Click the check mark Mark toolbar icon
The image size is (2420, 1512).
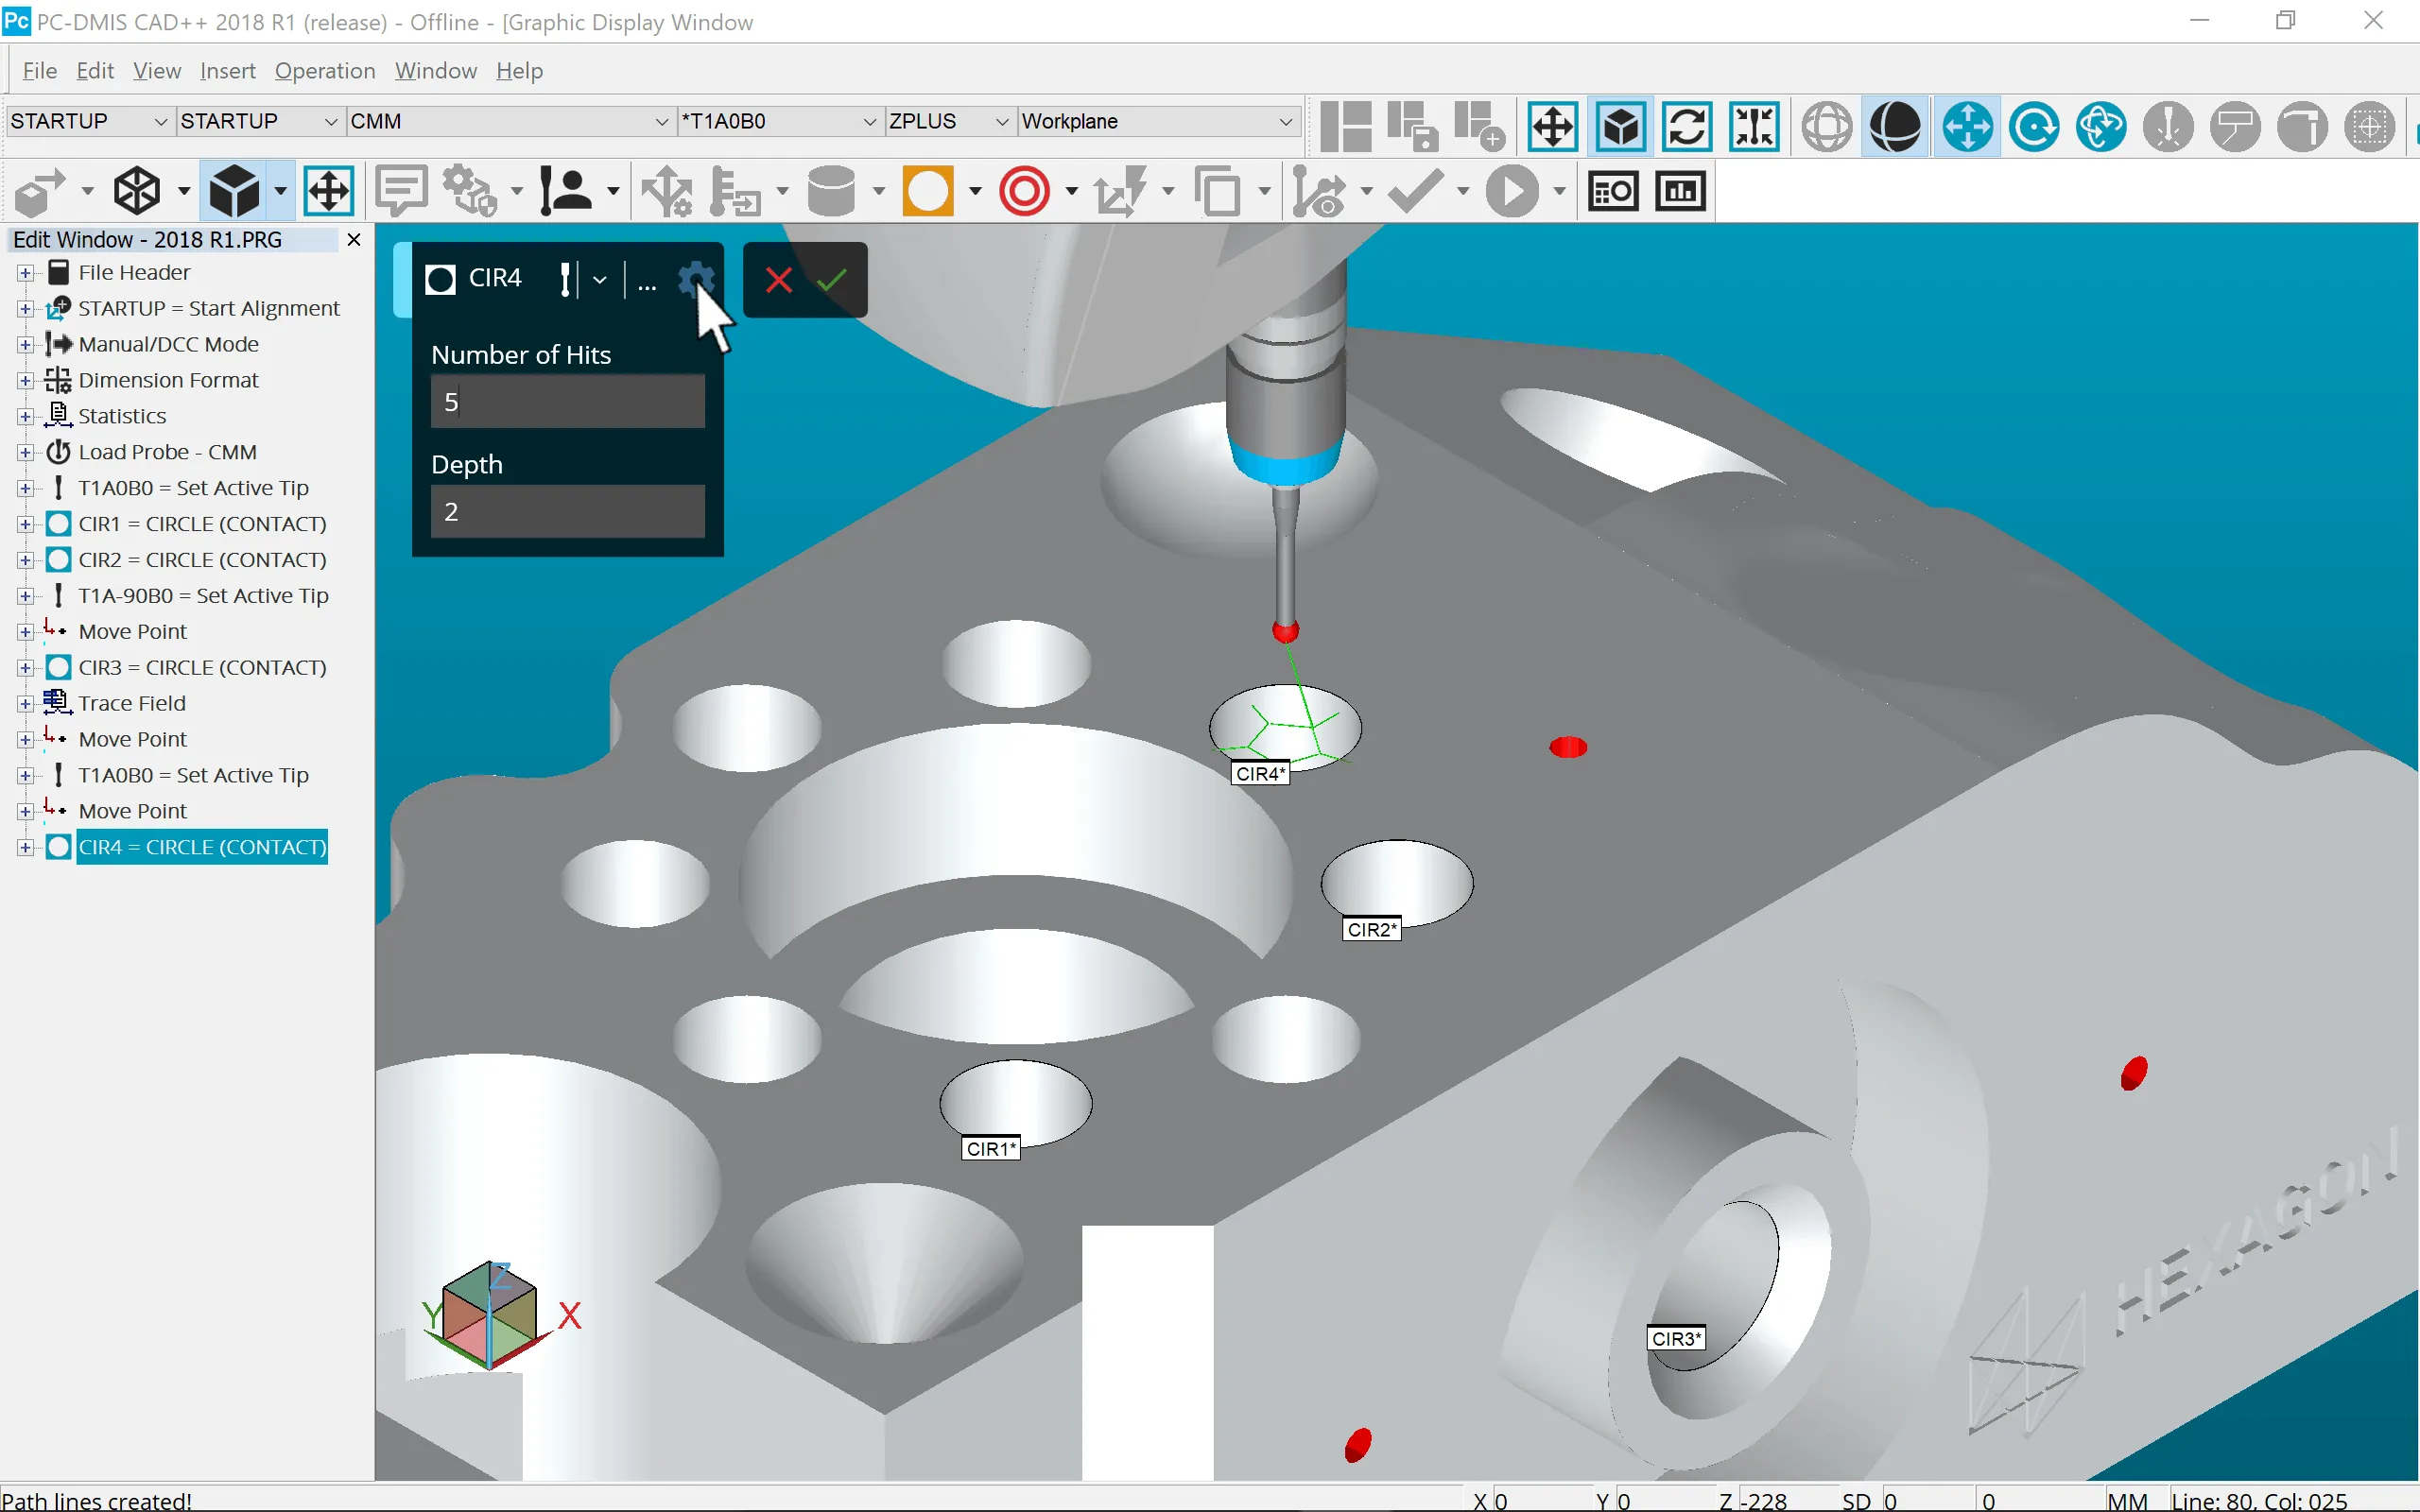click(x=1415, y=190)
